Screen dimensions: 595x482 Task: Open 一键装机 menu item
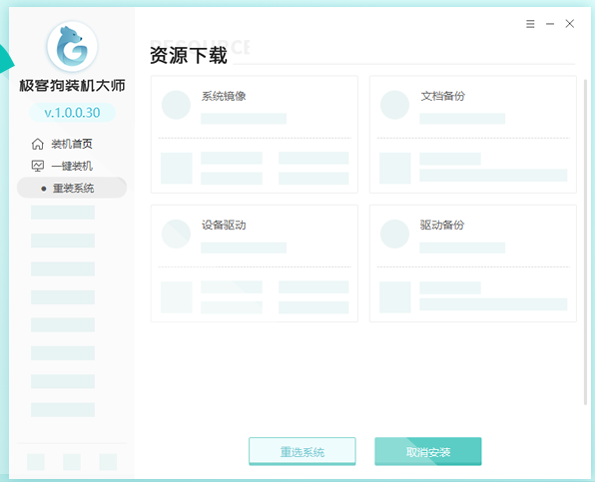pyautogui.click(x=72, y=166)
